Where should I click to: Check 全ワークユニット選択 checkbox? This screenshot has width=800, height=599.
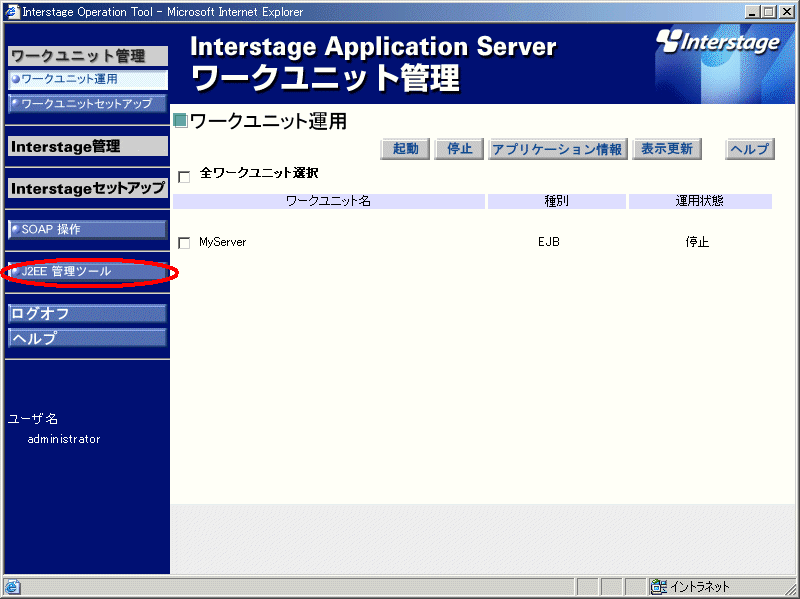click(184, 177)
